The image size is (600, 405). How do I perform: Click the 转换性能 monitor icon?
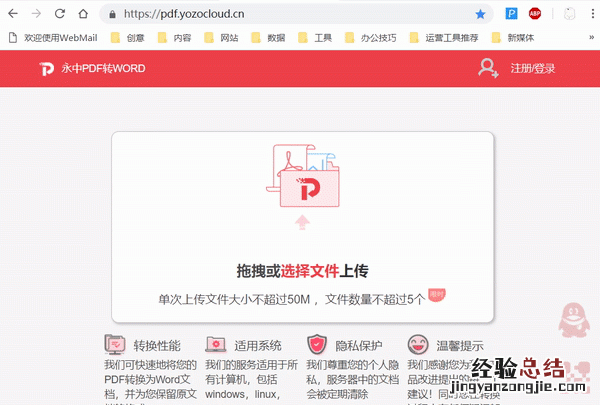(115, 344)
